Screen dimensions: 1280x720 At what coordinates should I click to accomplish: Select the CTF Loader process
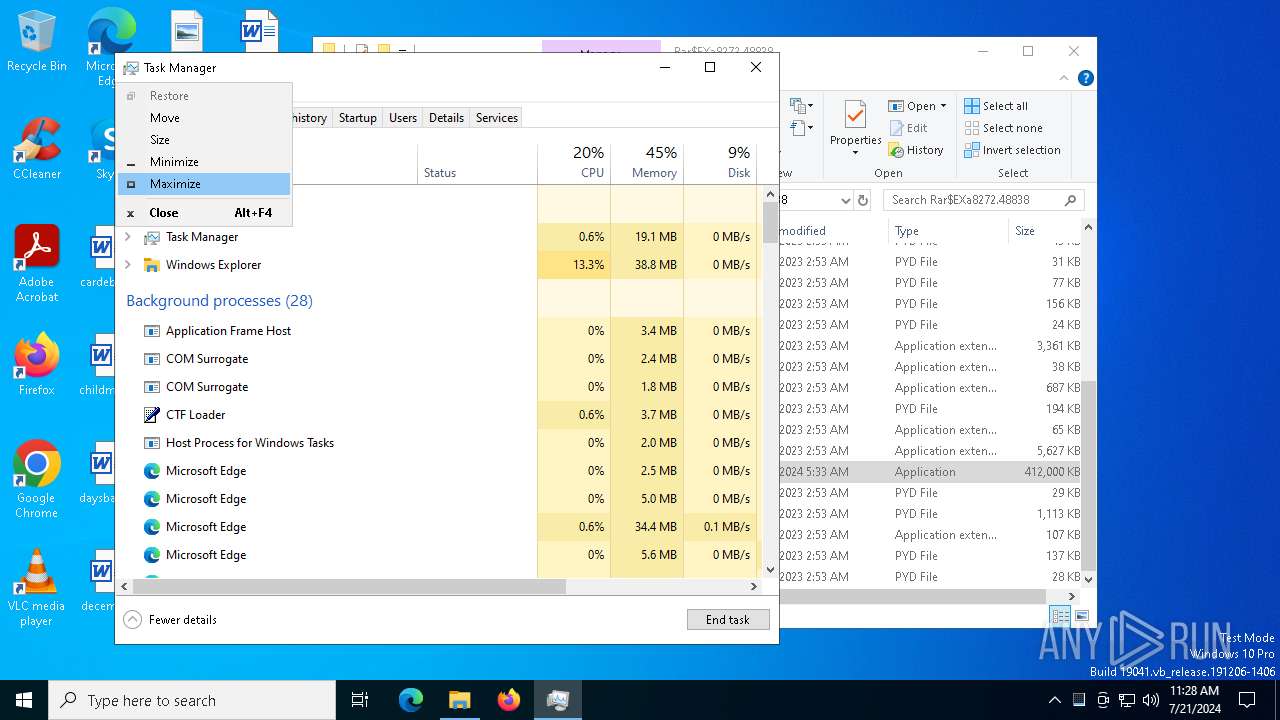coord(437,415)
